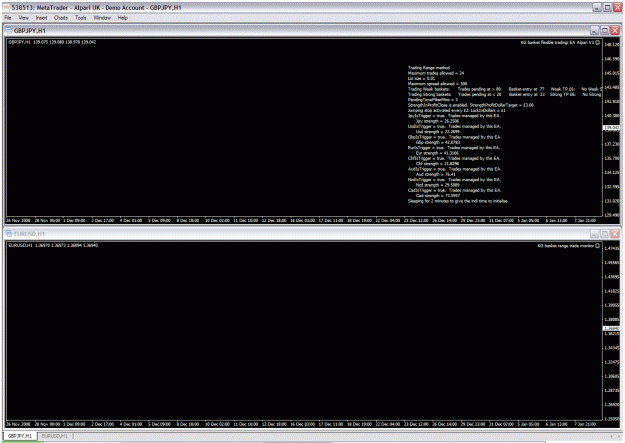Click the GBPJPY,H1 chart window icon

[9, 30]
